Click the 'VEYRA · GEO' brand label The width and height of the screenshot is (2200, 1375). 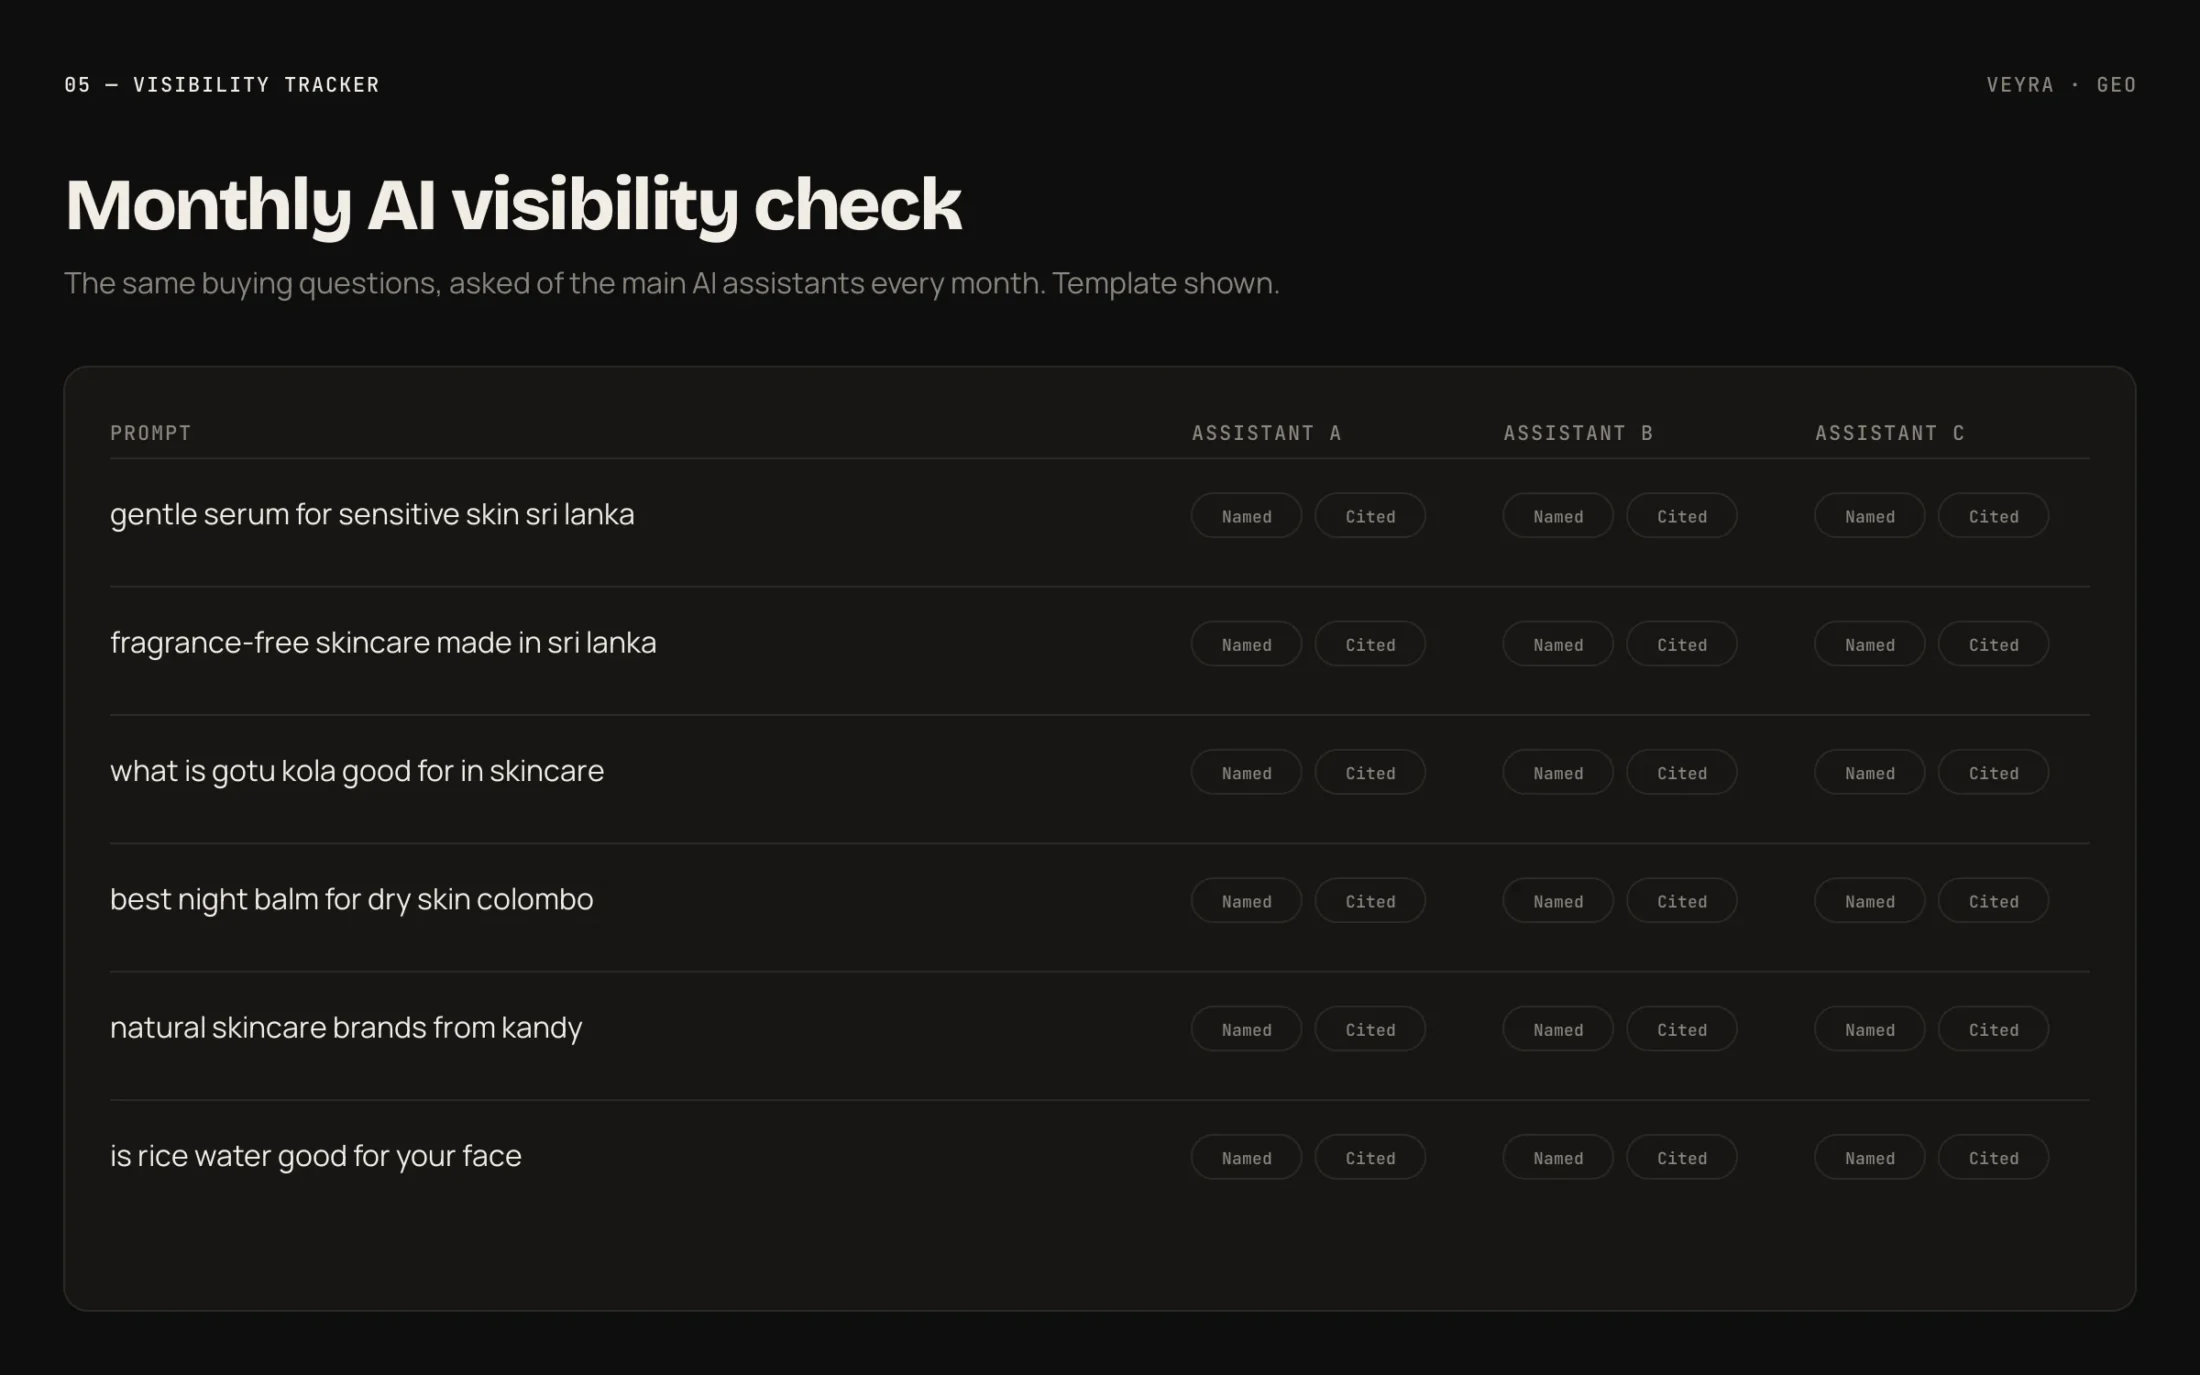pyautogui.click(x=2061, y=85)
